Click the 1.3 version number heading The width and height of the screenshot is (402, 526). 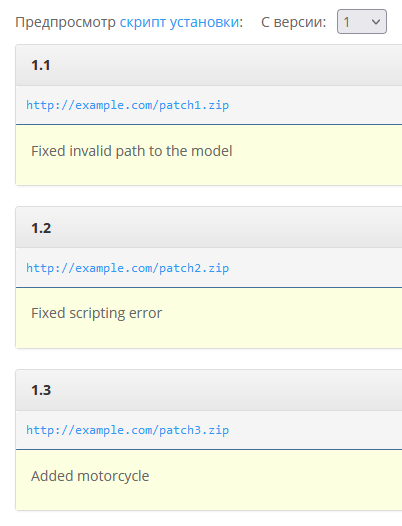(x=41, y=390)
